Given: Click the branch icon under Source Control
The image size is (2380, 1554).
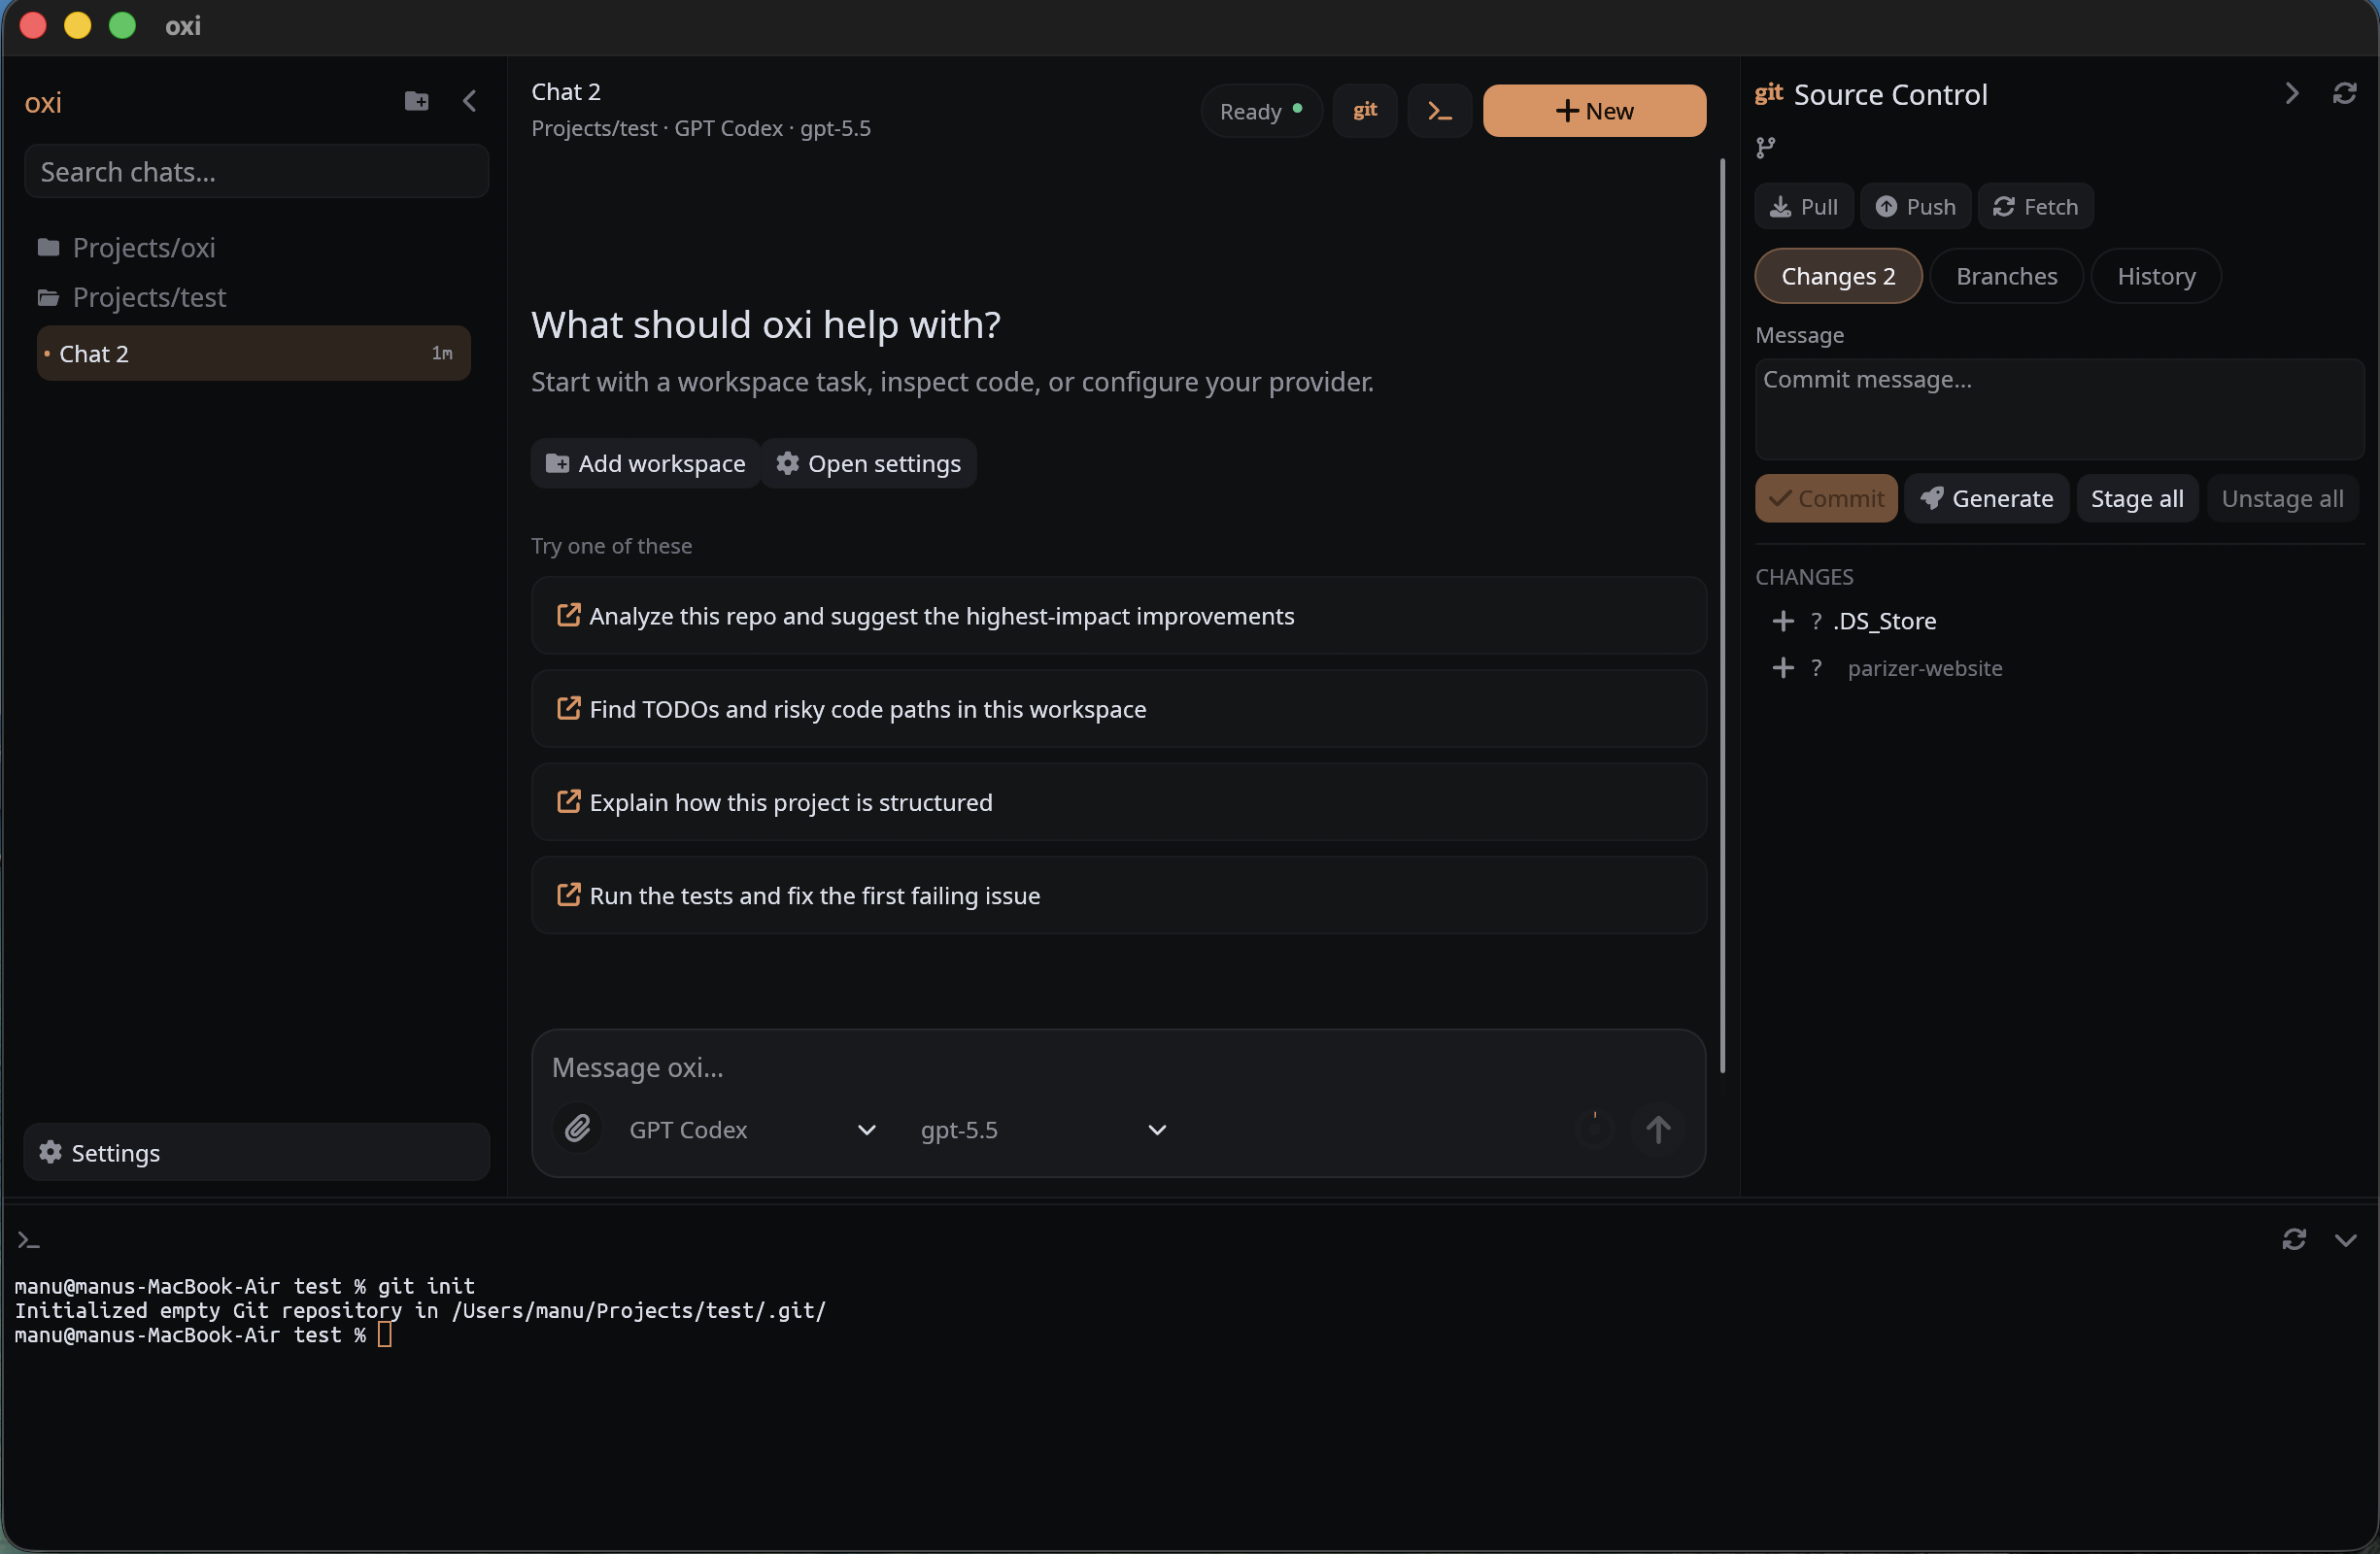Looking at the screenshot, I should [x=1766, y=148].
